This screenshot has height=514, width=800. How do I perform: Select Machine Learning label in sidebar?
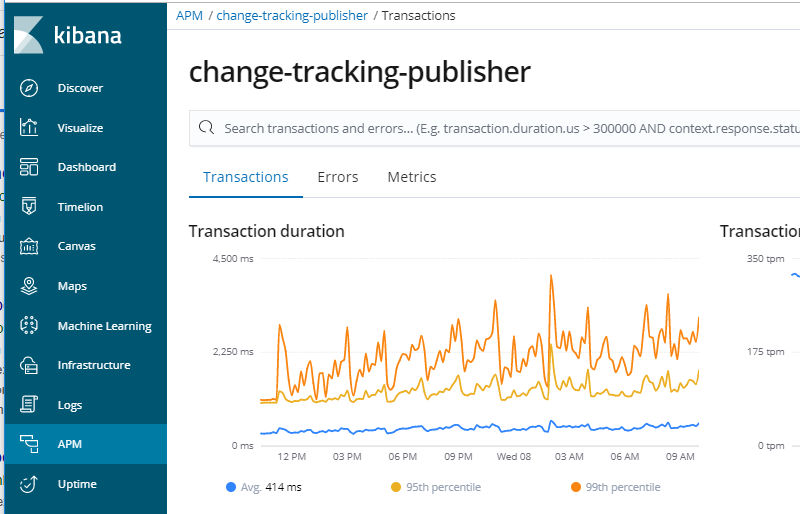click(x=105, y=326)
